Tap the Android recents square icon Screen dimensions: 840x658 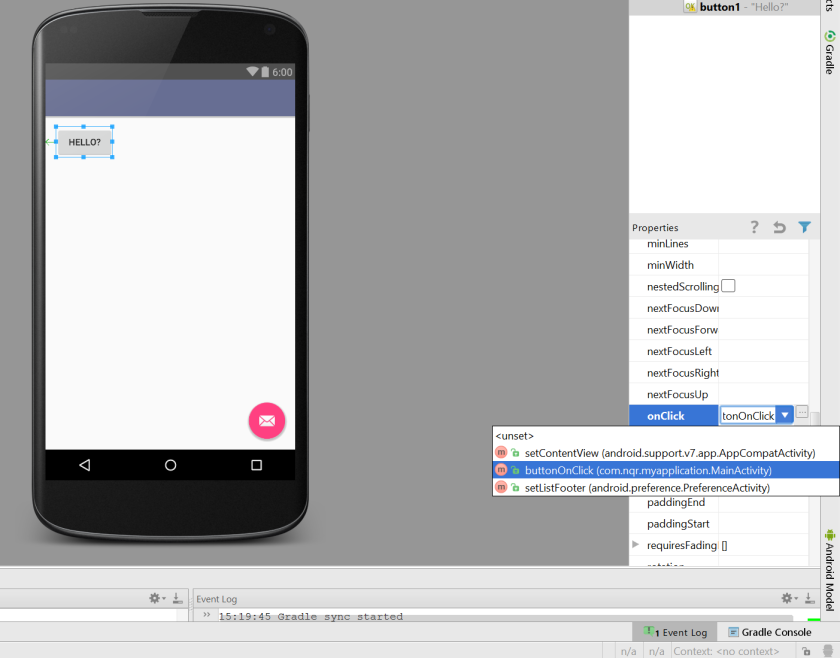[x=257, y=465]
